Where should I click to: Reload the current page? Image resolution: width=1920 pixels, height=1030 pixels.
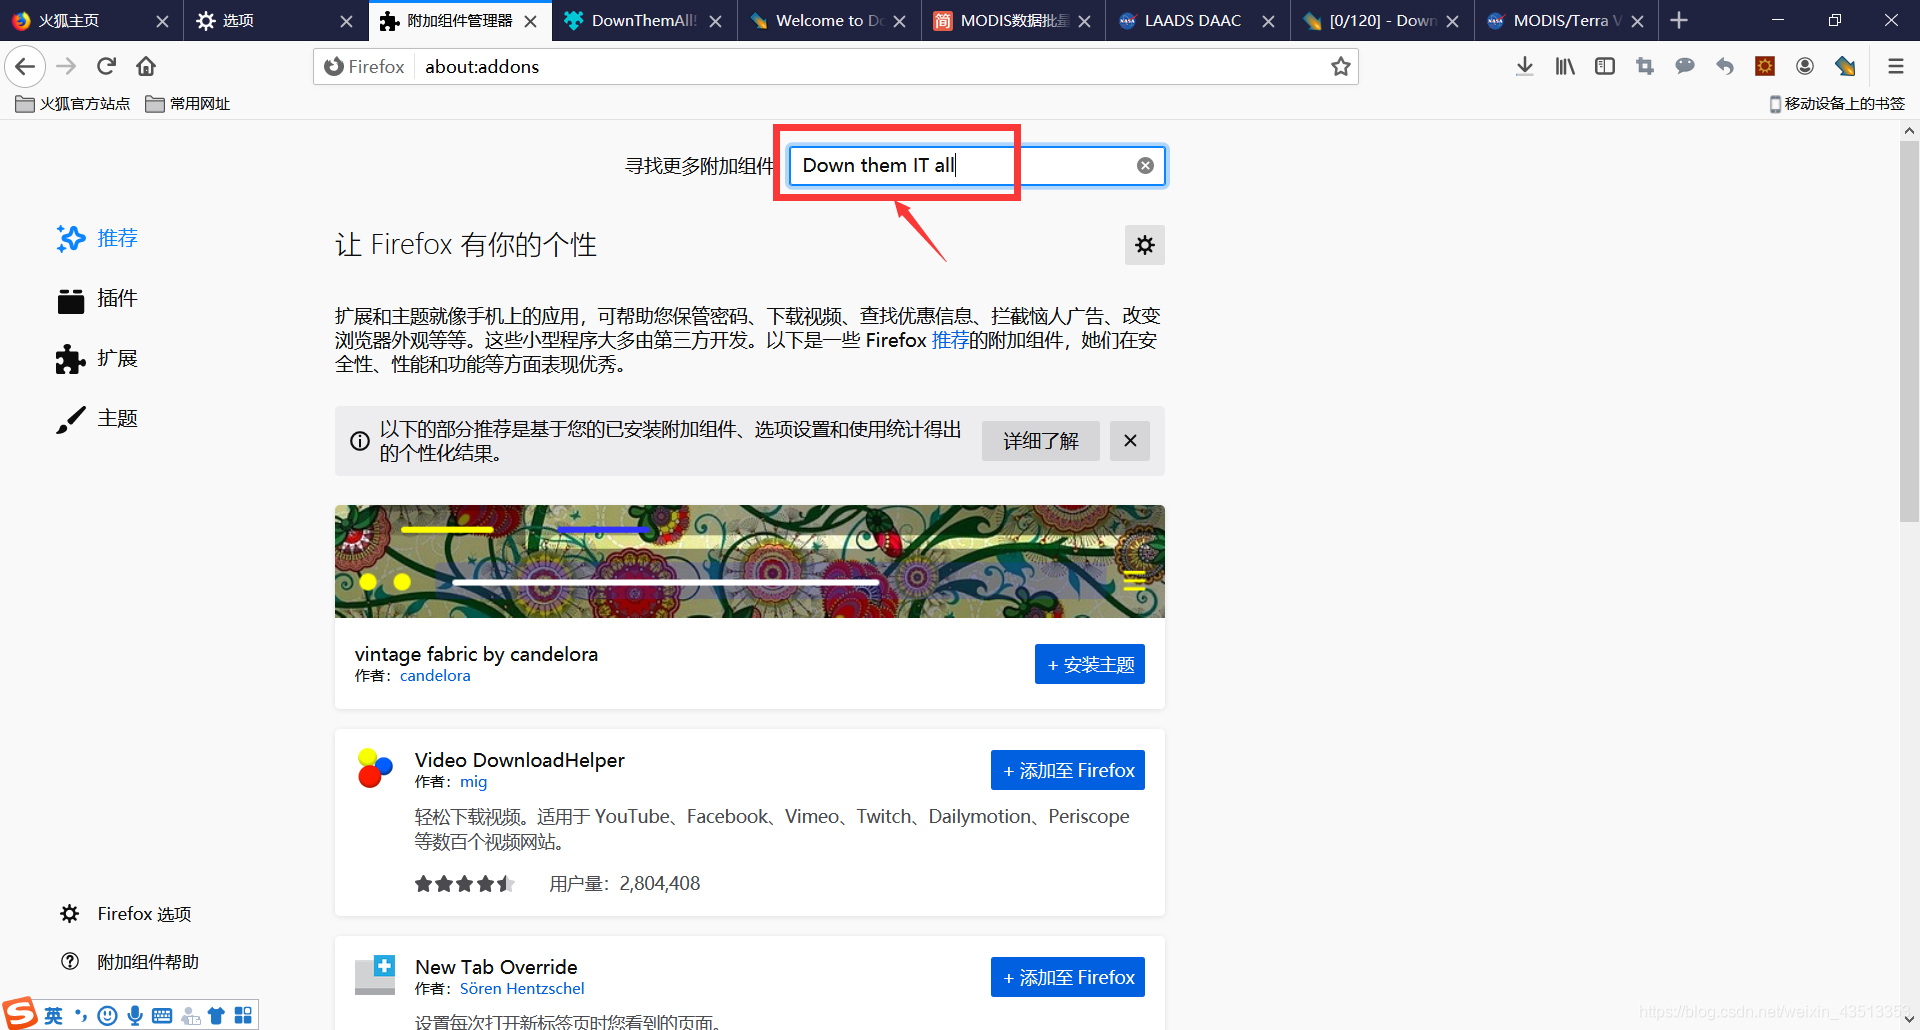pyautogui.click(x=106, y=66)
